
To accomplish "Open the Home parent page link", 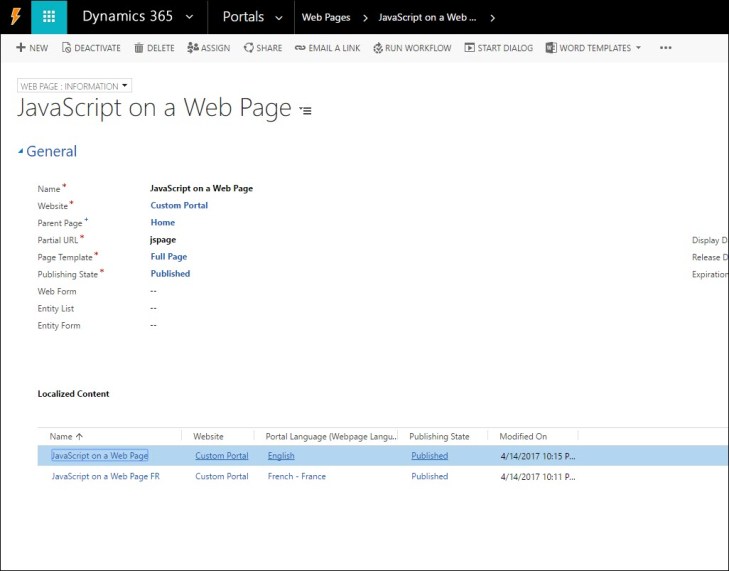I will (x=162, y=222).
